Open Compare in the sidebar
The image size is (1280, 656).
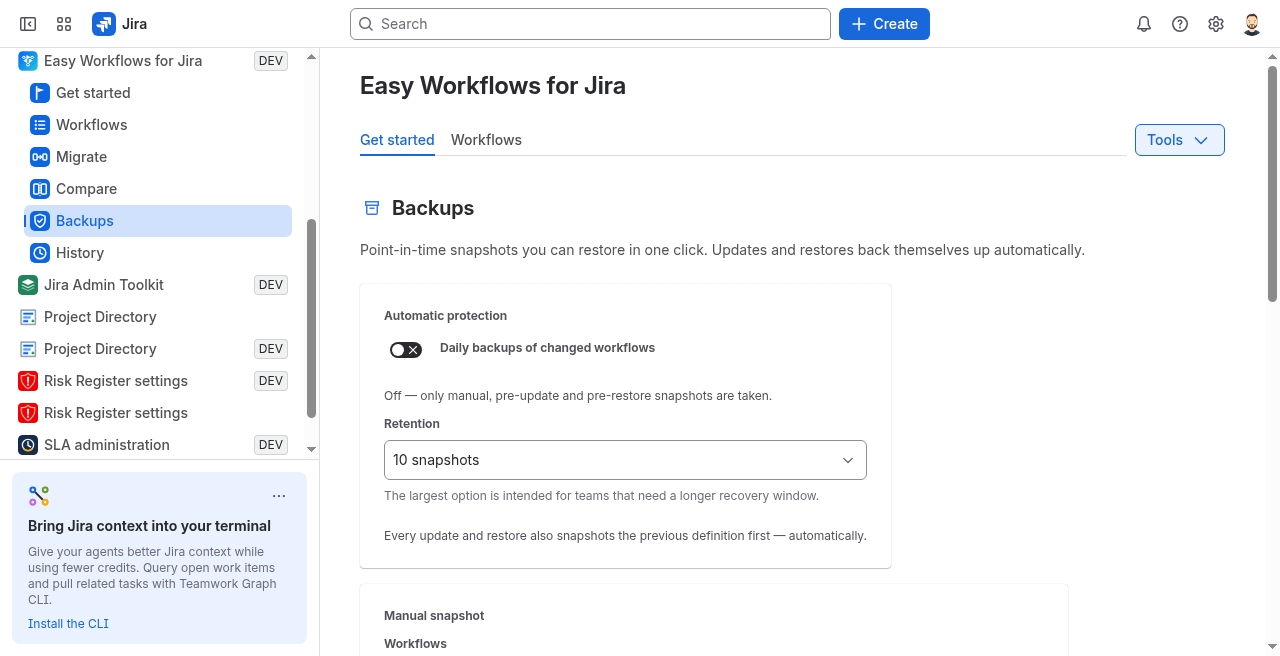[158, 189]
